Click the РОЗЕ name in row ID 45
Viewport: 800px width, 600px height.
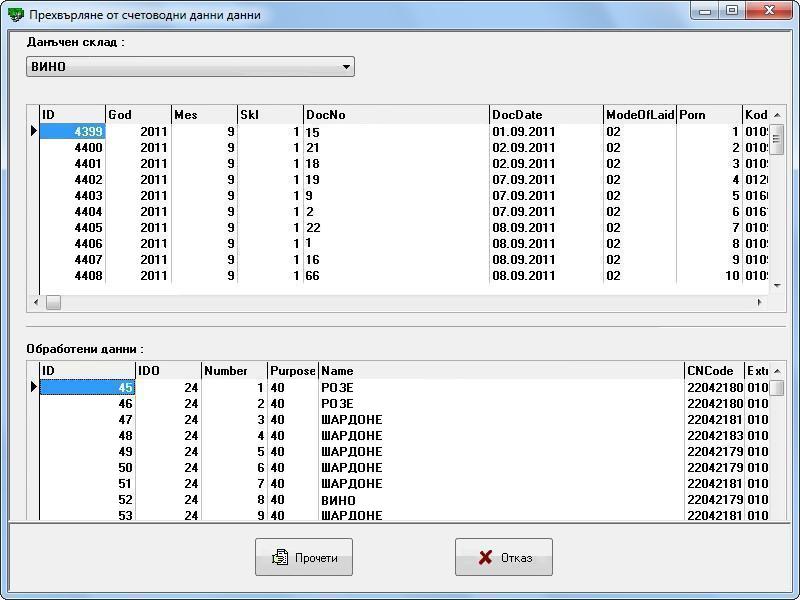[501, 387]
